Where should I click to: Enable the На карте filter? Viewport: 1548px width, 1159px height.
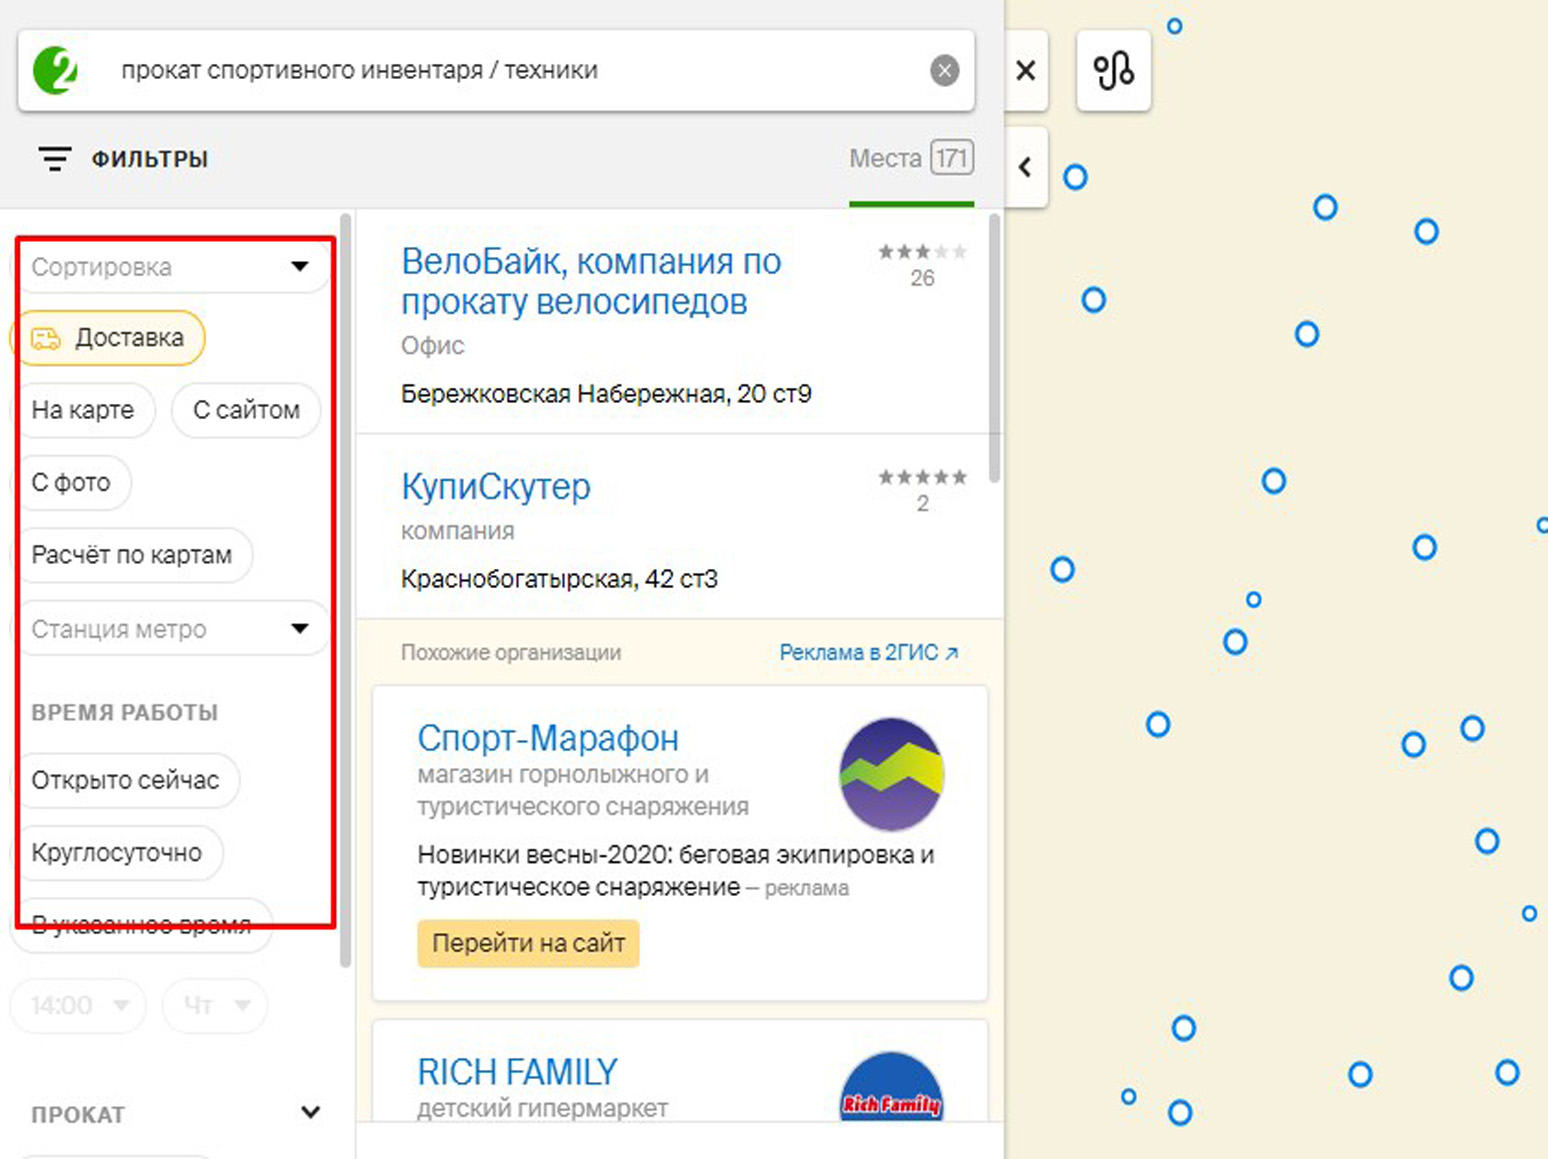tap(84, 410)
